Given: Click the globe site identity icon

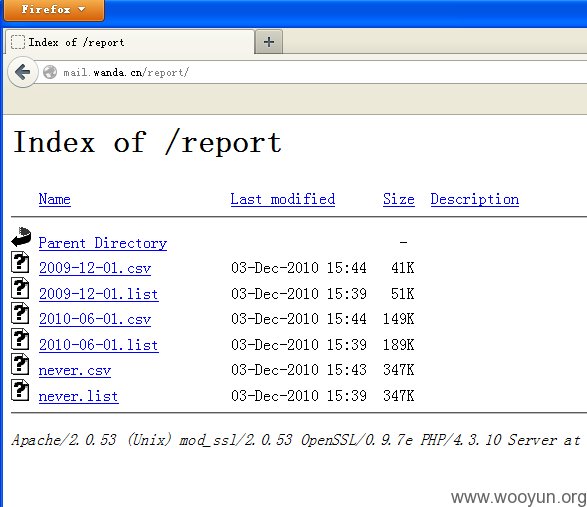Looking at the screenshot, I should (x=50, y=72).
